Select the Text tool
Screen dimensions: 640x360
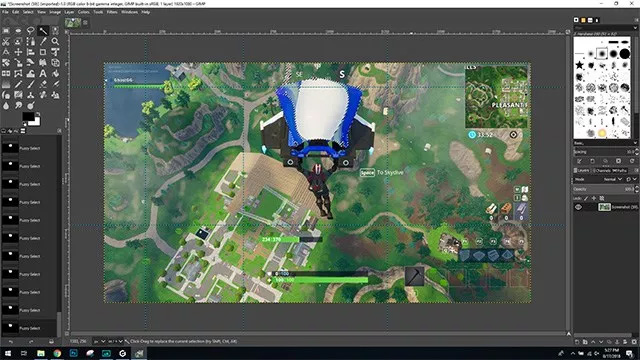43,73
